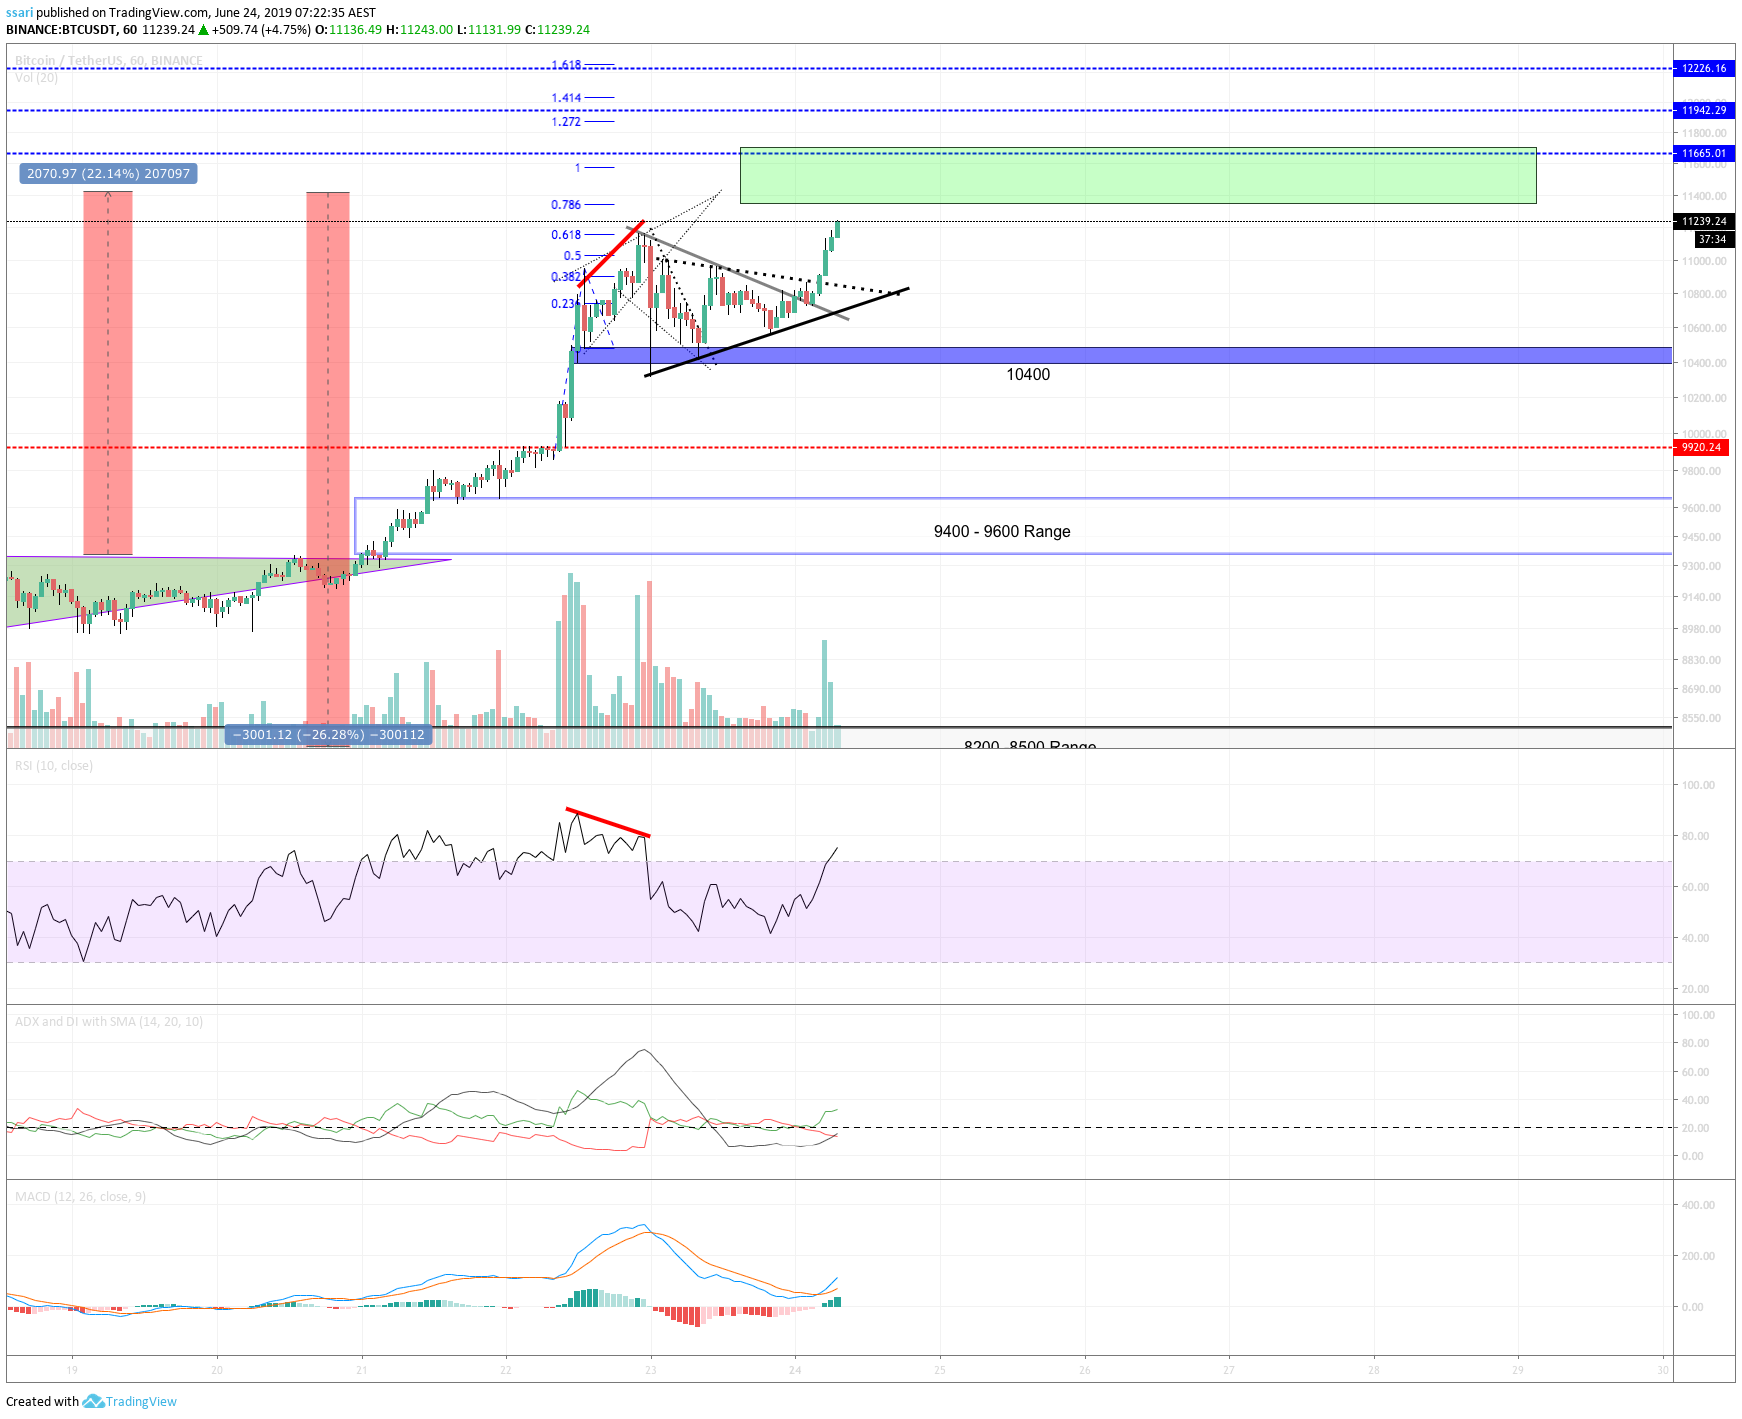Click the 'ADX and DI with SMA' indicator title
This screenshot has height=1419, width=1742.
click(x=109, y=1022)
